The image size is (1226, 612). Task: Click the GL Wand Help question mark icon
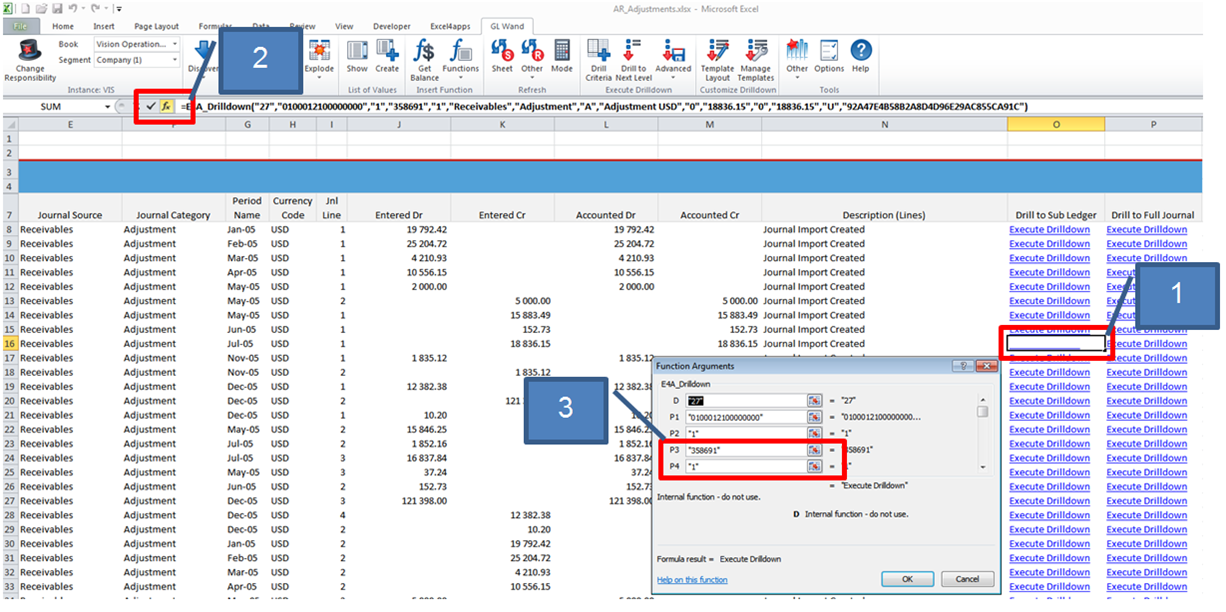(860, 50)
